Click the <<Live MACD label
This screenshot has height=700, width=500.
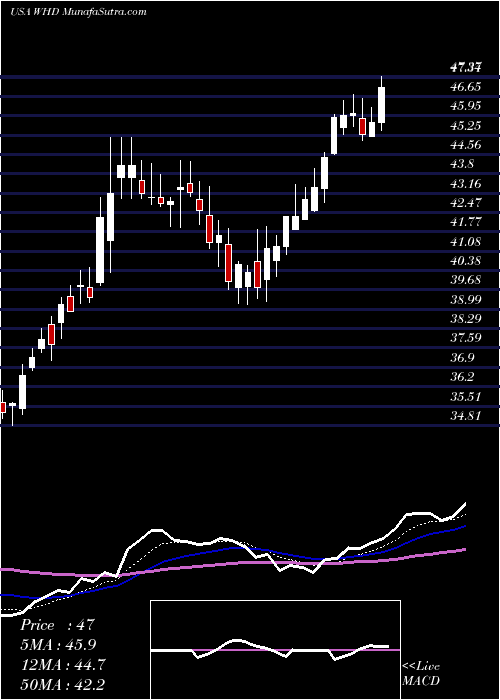point(421,674)
